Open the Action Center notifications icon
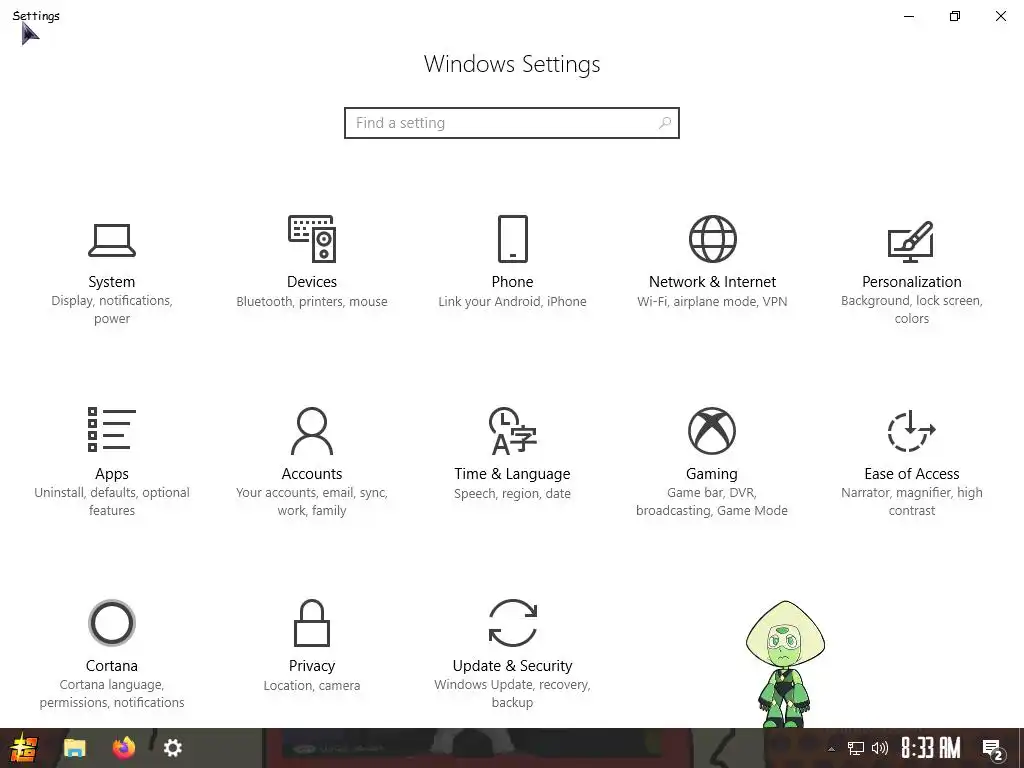 [x=993, y=749]
